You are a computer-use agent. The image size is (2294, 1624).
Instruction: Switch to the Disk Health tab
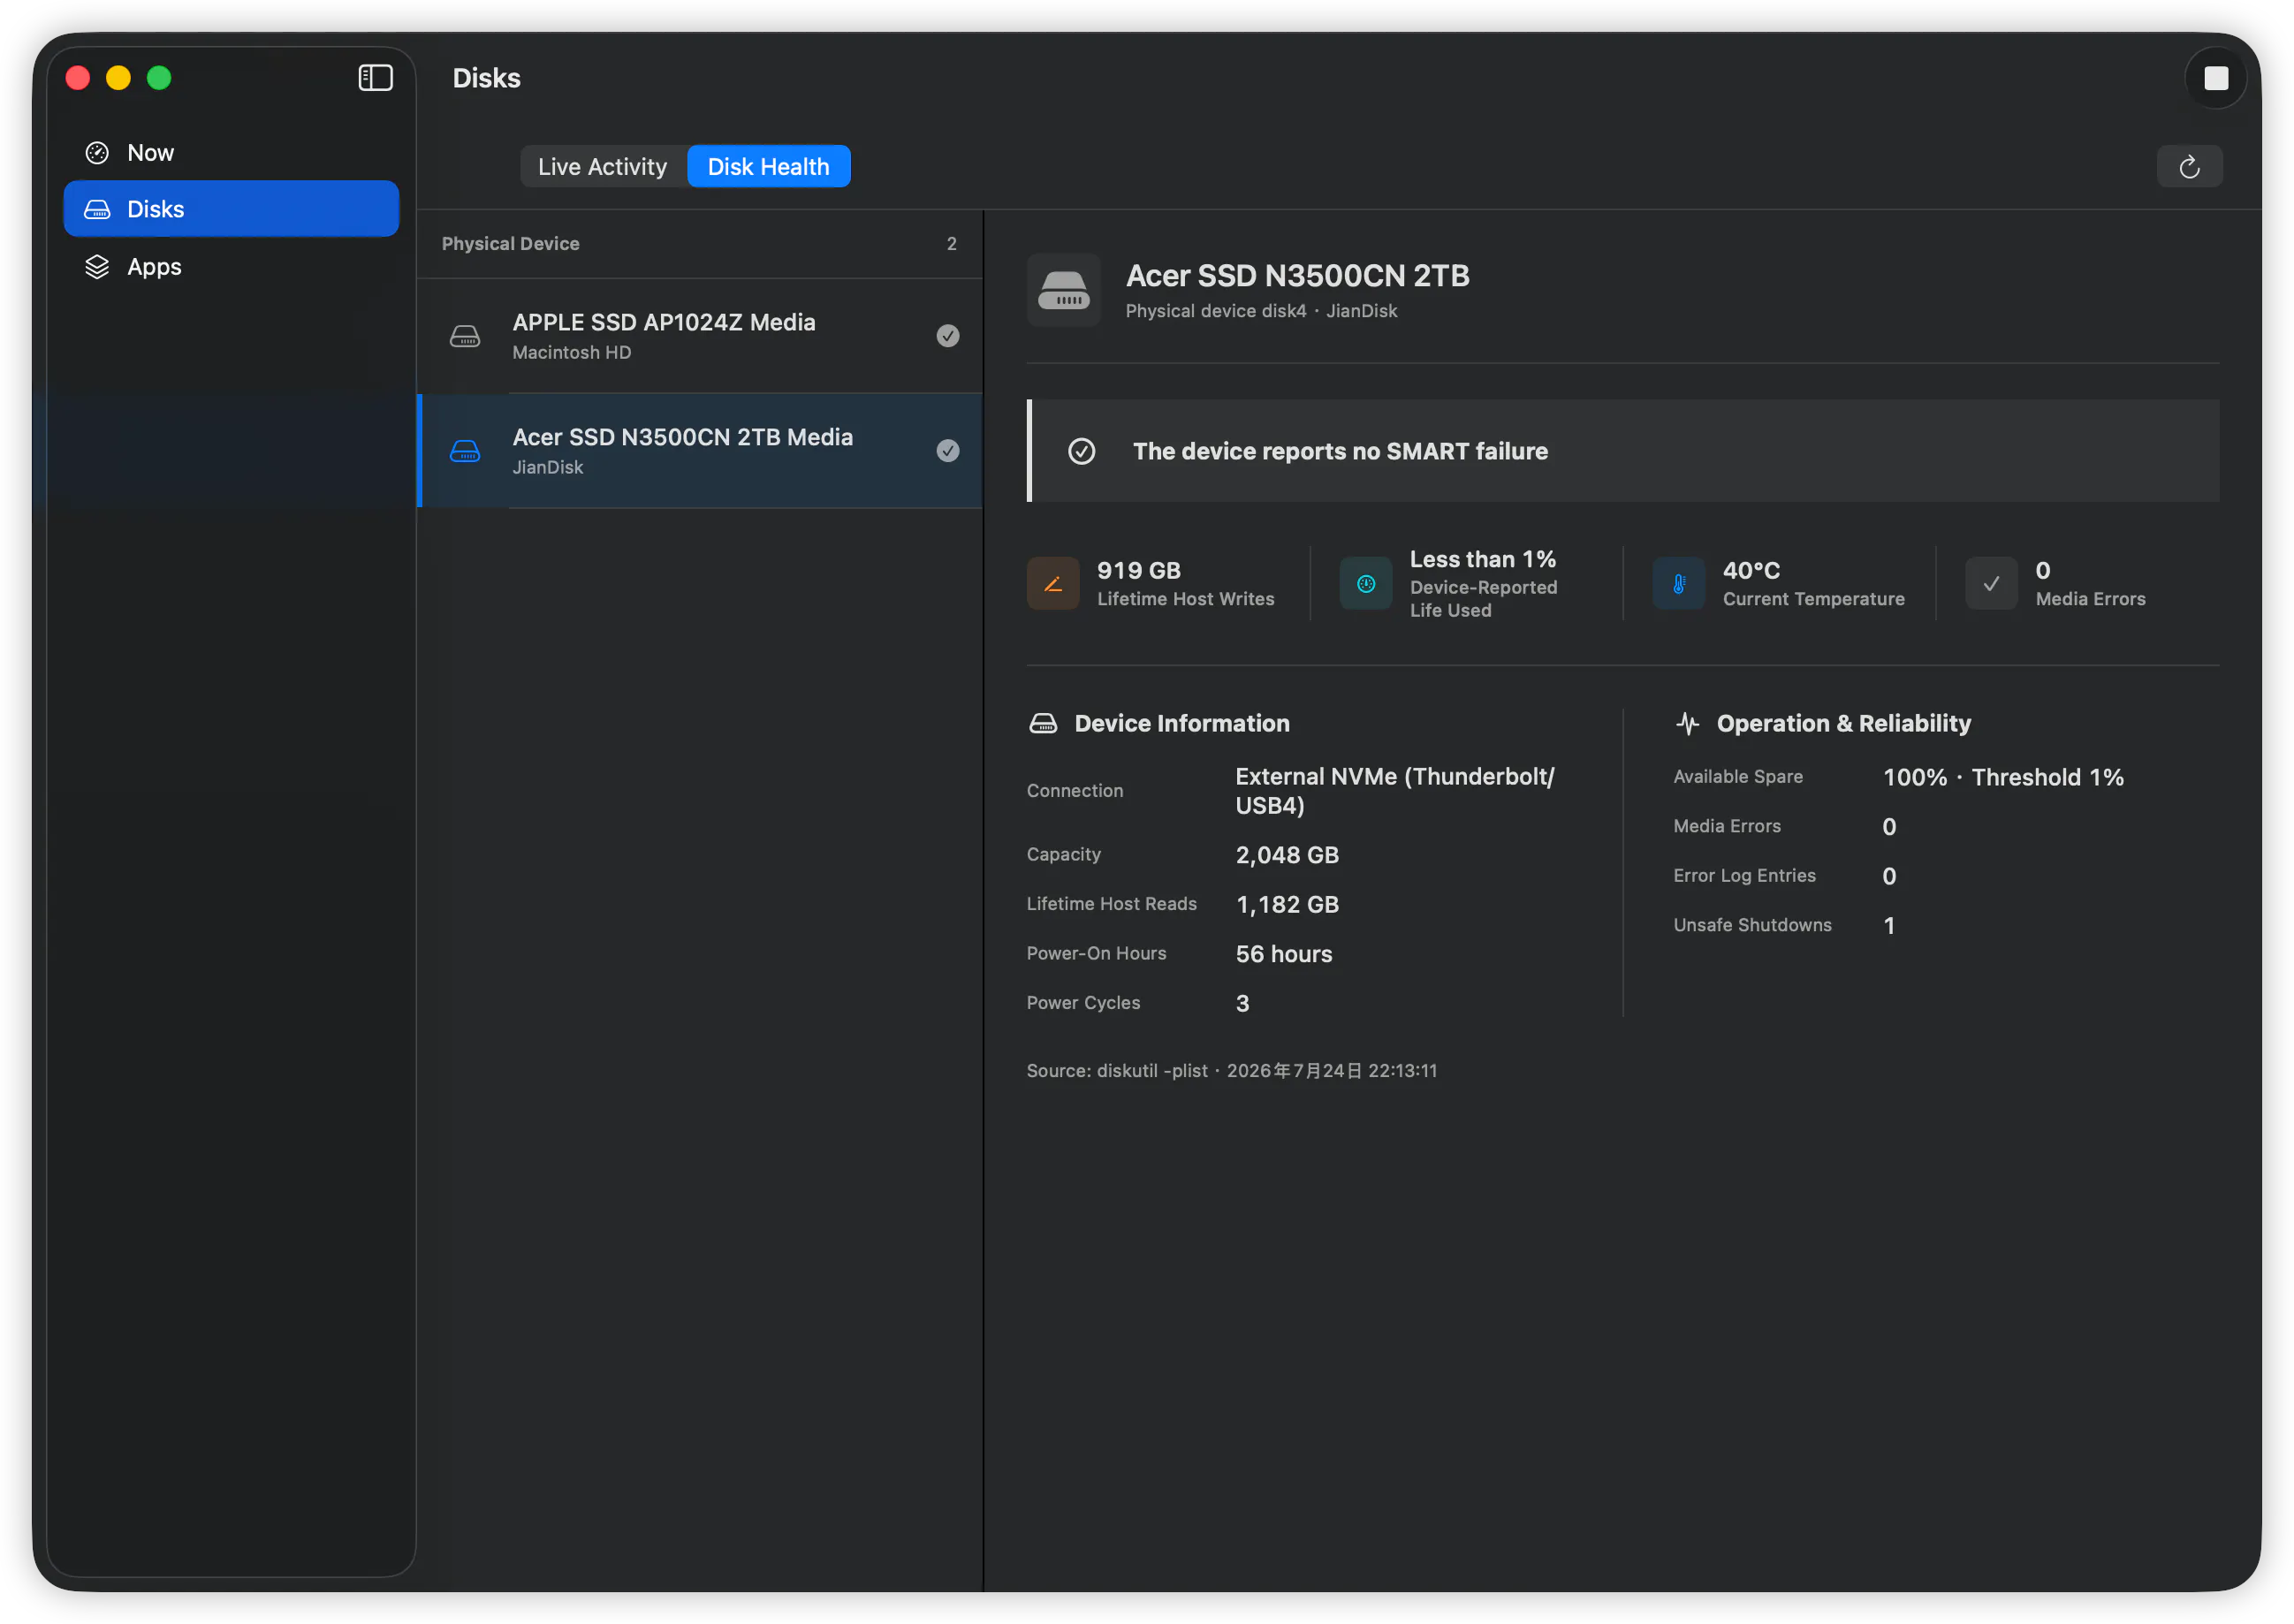[768, 166]
